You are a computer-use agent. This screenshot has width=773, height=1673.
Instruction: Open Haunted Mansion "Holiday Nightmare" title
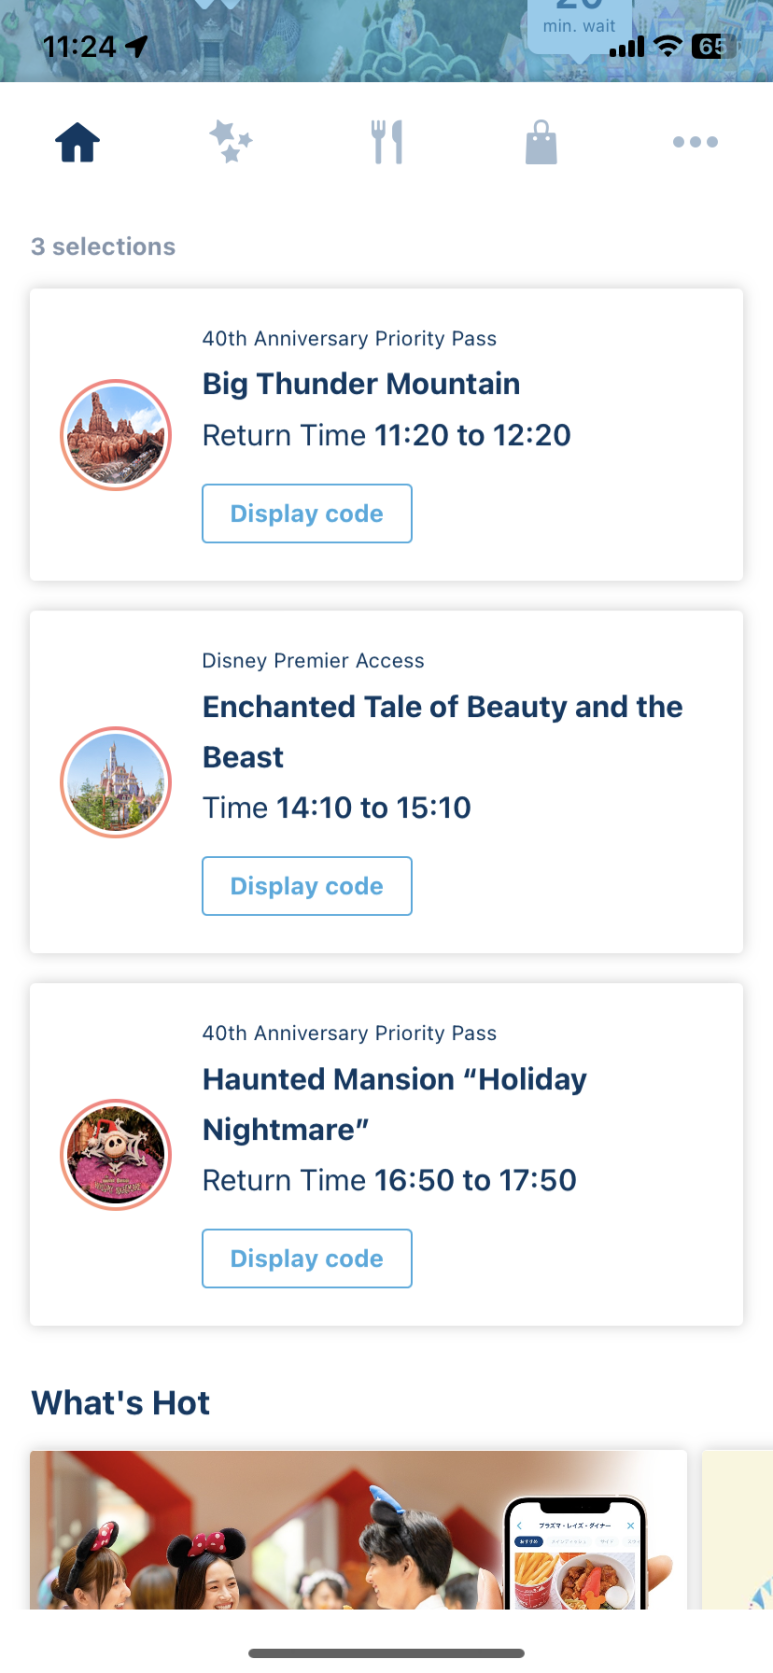coord(394,1104)
